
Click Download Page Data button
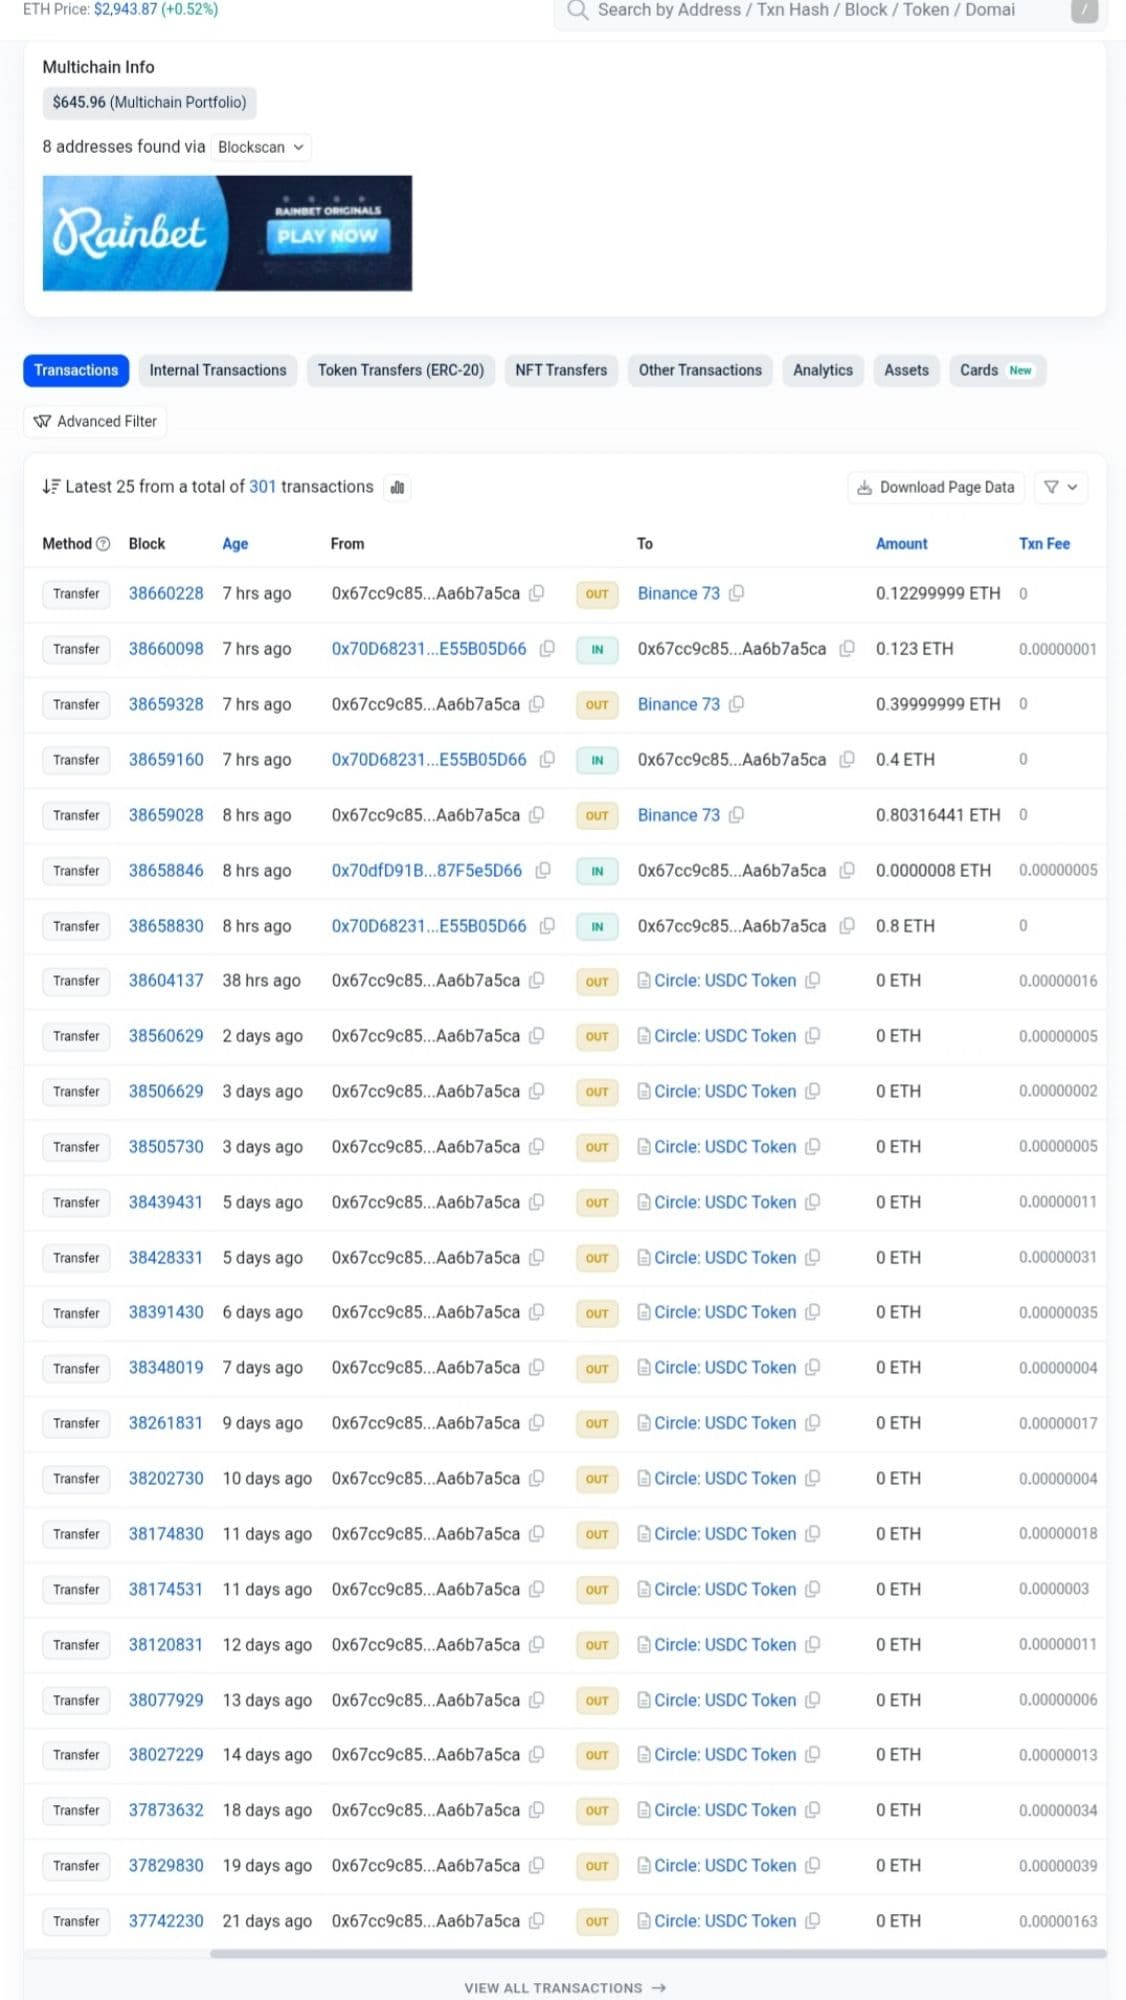tap(935, 487)
